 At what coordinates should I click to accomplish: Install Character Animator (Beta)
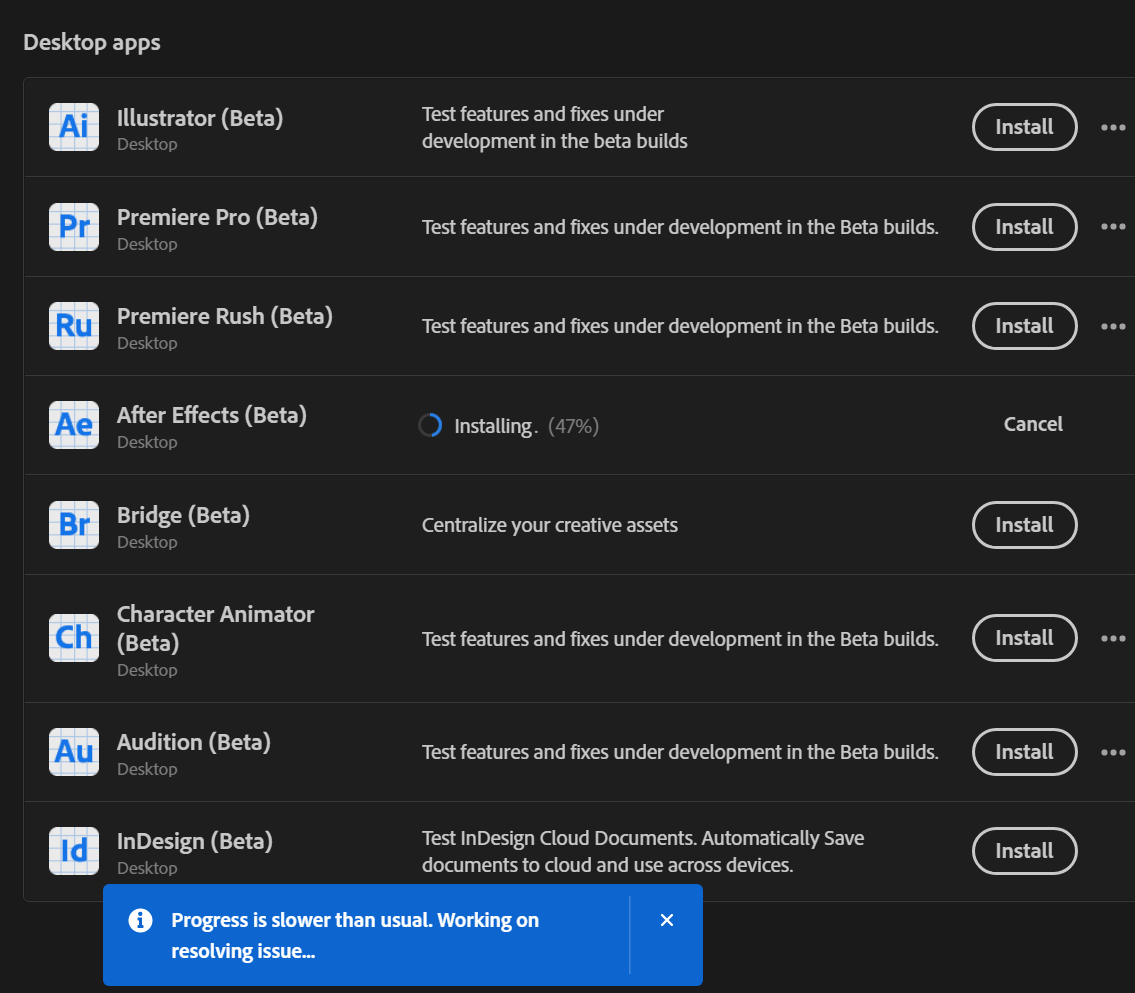click(1024, 638)
